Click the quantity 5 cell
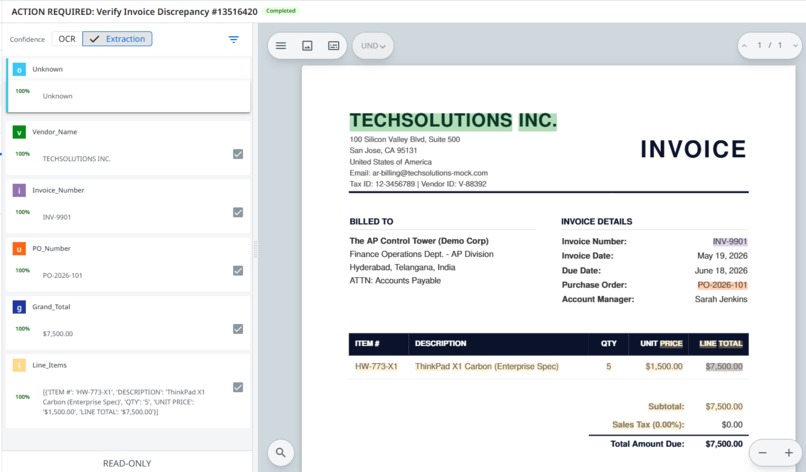The width and height of the screenshot is (806, 472). (609, 367)
